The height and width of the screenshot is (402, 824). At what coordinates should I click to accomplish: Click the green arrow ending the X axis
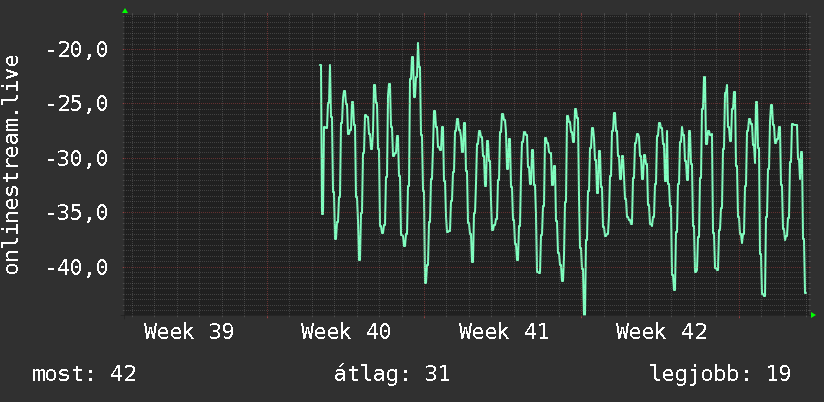pyautogui.click(x=813, y=315)
